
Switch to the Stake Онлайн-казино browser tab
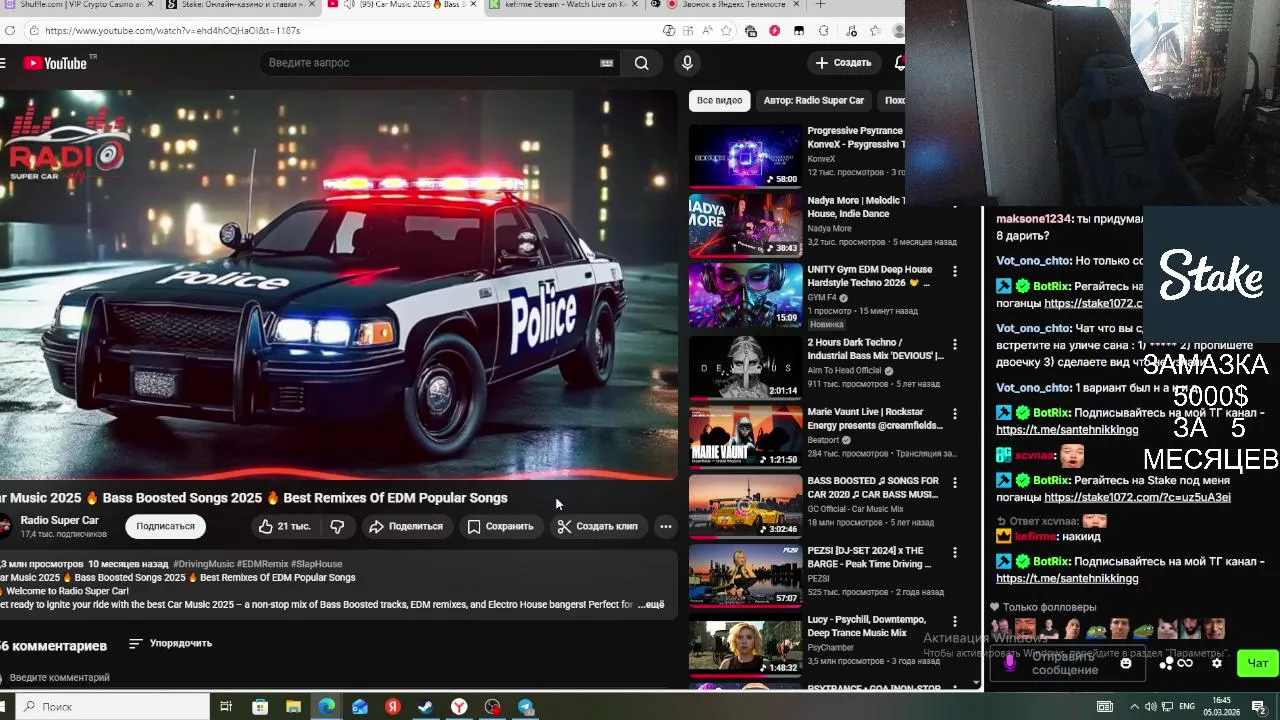[x=240, y=5]
